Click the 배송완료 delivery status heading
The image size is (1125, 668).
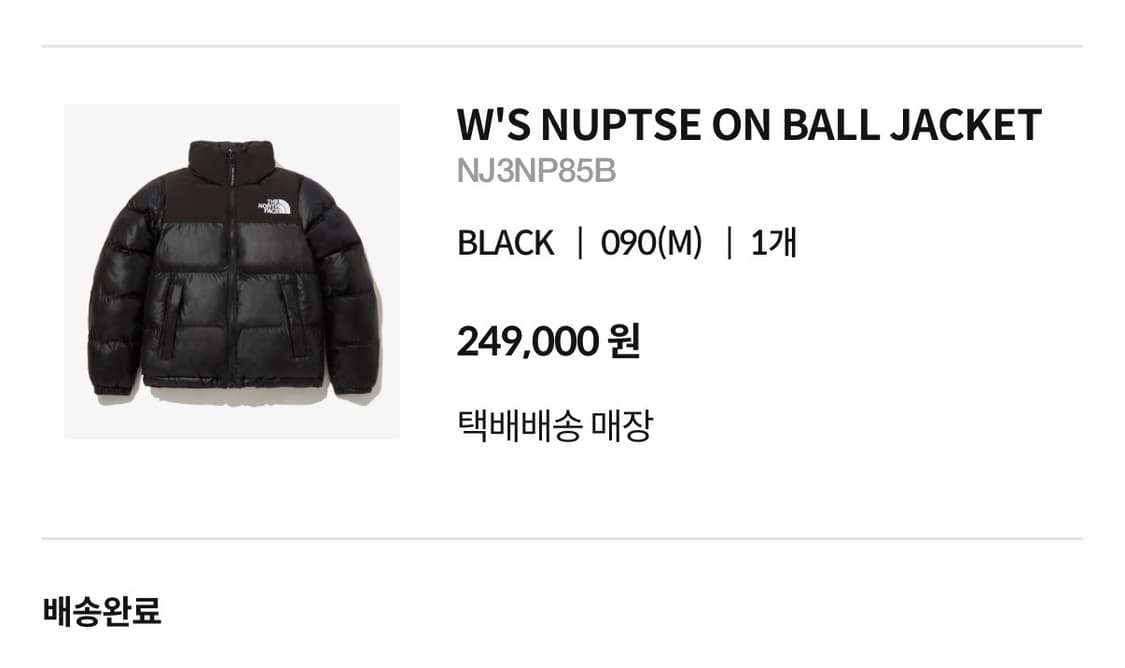pyautogui.click(x=102, y=611)
